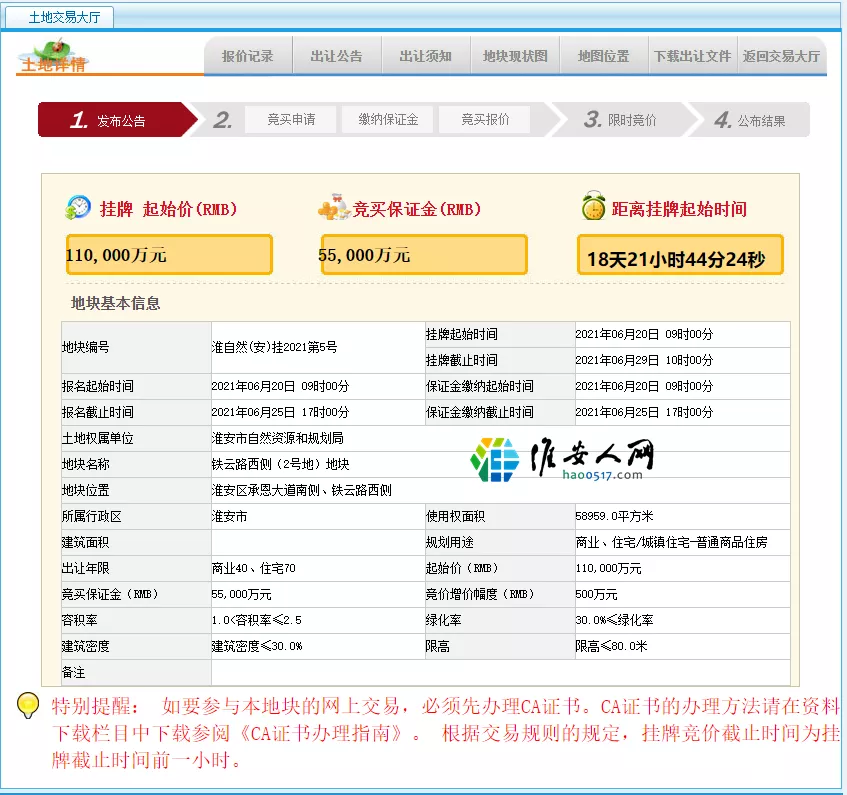Click the coins icon beside 竞买保证金
The image size is (847, 795).
tap(333, 207)
